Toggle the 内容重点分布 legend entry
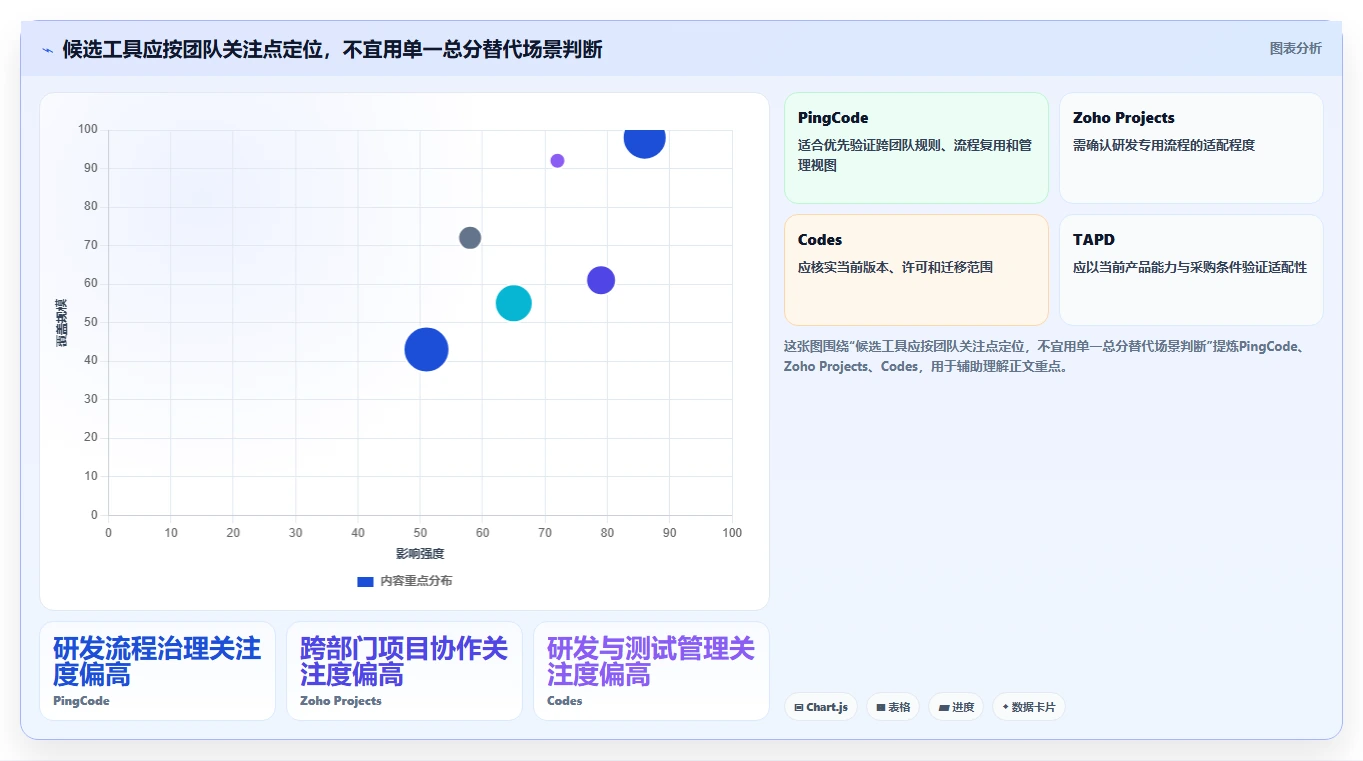Image resolution: width=1363 pixels, height=761 pixels. [404, 581]
